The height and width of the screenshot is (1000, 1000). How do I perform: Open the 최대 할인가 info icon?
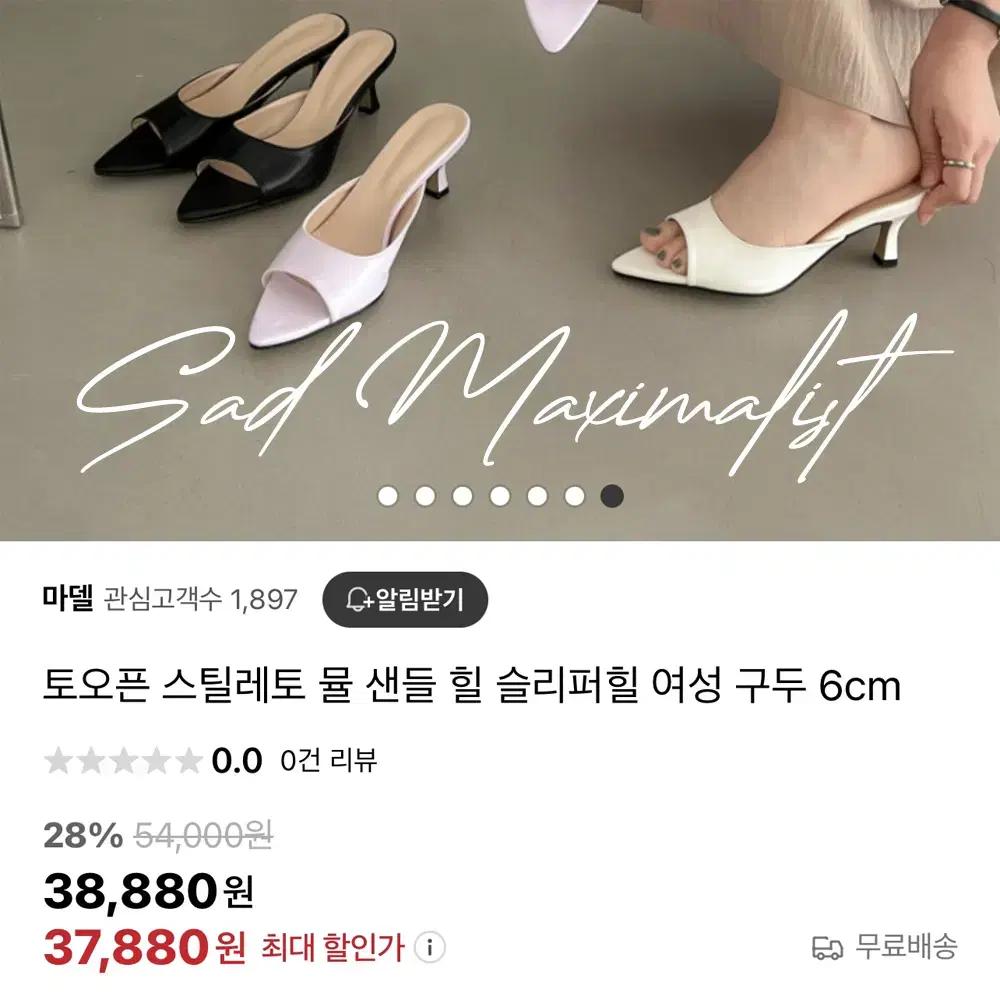tap(430, 947)
